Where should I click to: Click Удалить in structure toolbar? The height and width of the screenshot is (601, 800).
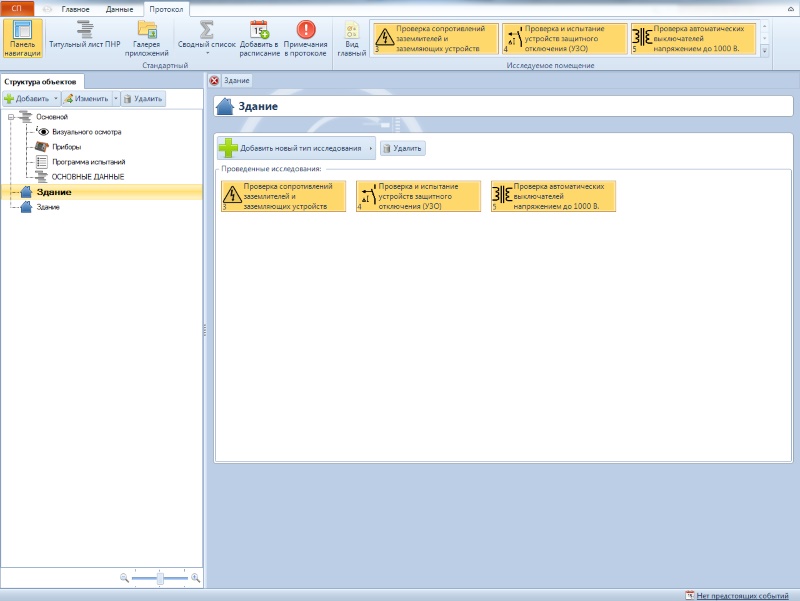(143, 98)
